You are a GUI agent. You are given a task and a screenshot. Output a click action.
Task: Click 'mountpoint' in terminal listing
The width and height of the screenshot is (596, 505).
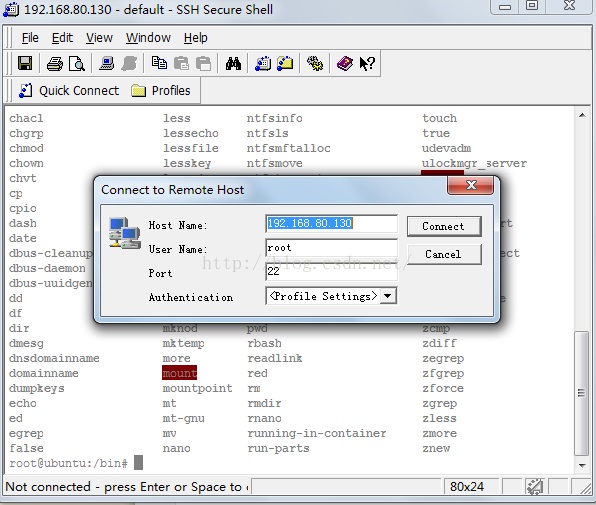tap(197, 388)
